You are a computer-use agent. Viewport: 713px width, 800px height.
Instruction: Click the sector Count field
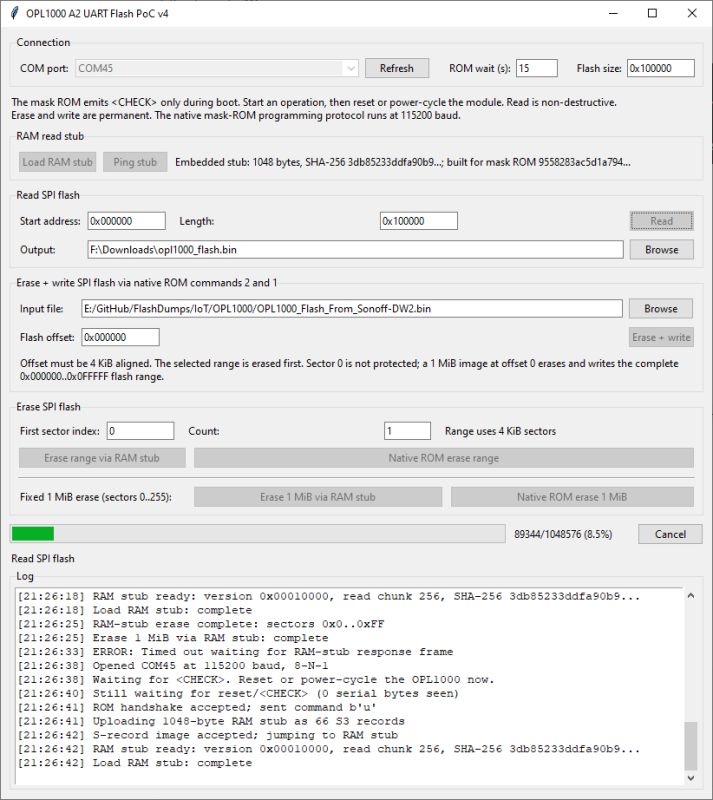click(407, 431)
